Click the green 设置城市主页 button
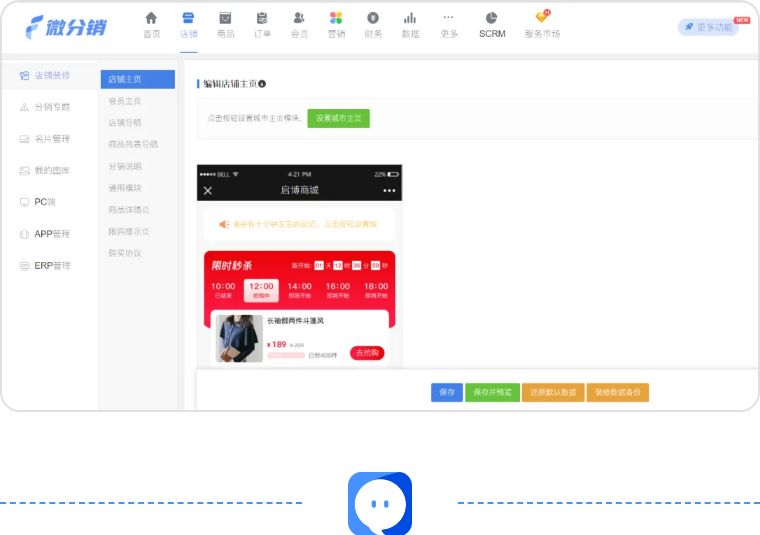Viewport: 760px width, 535px height. click(x=338, y=118)
